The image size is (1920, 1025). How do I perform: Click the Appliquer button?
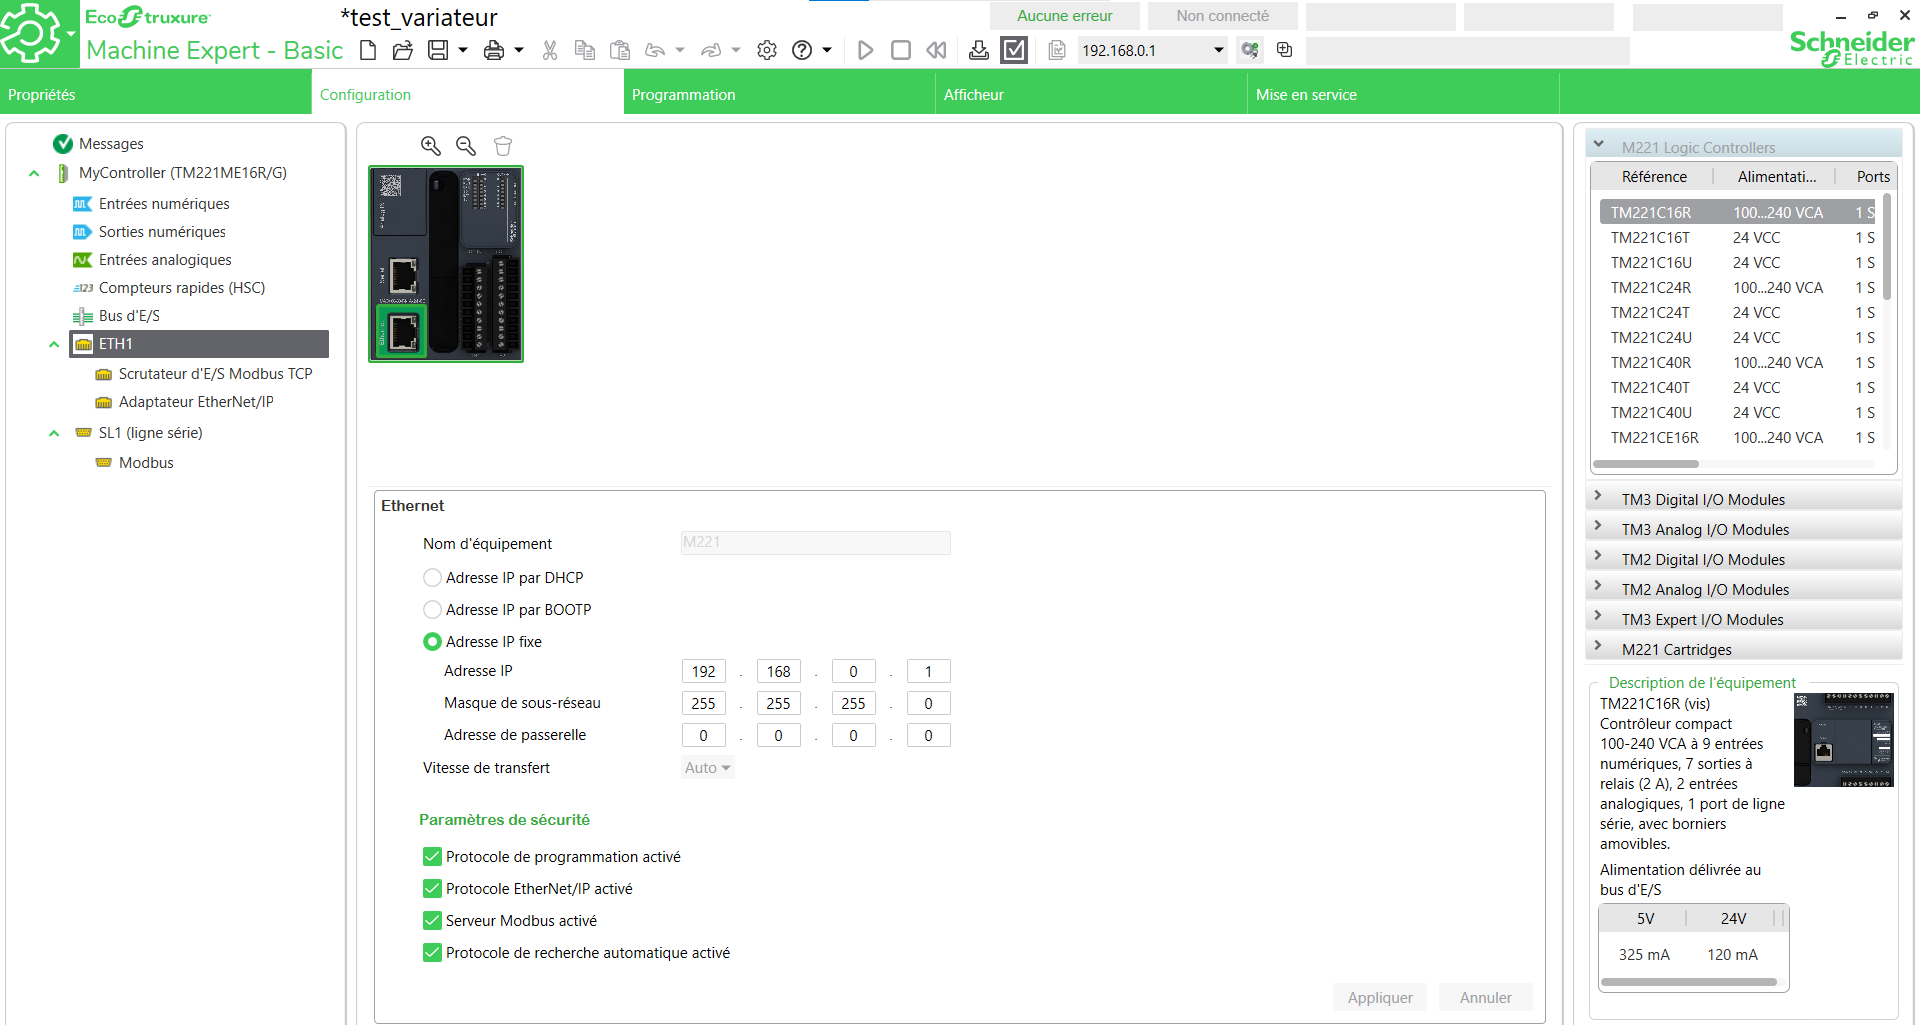1380,997
